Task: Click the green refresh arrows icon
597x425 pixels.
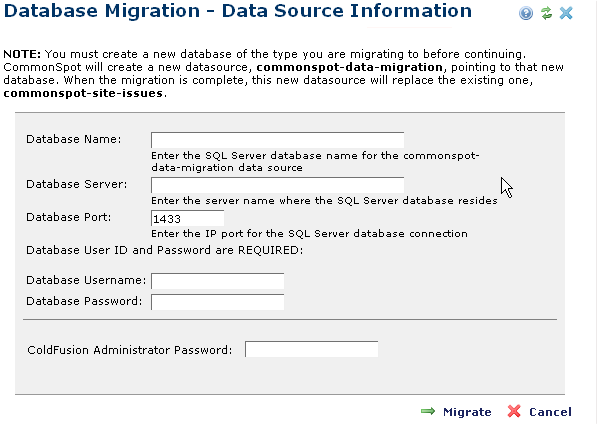Action: pyautogui.click(x=546, y=13)
